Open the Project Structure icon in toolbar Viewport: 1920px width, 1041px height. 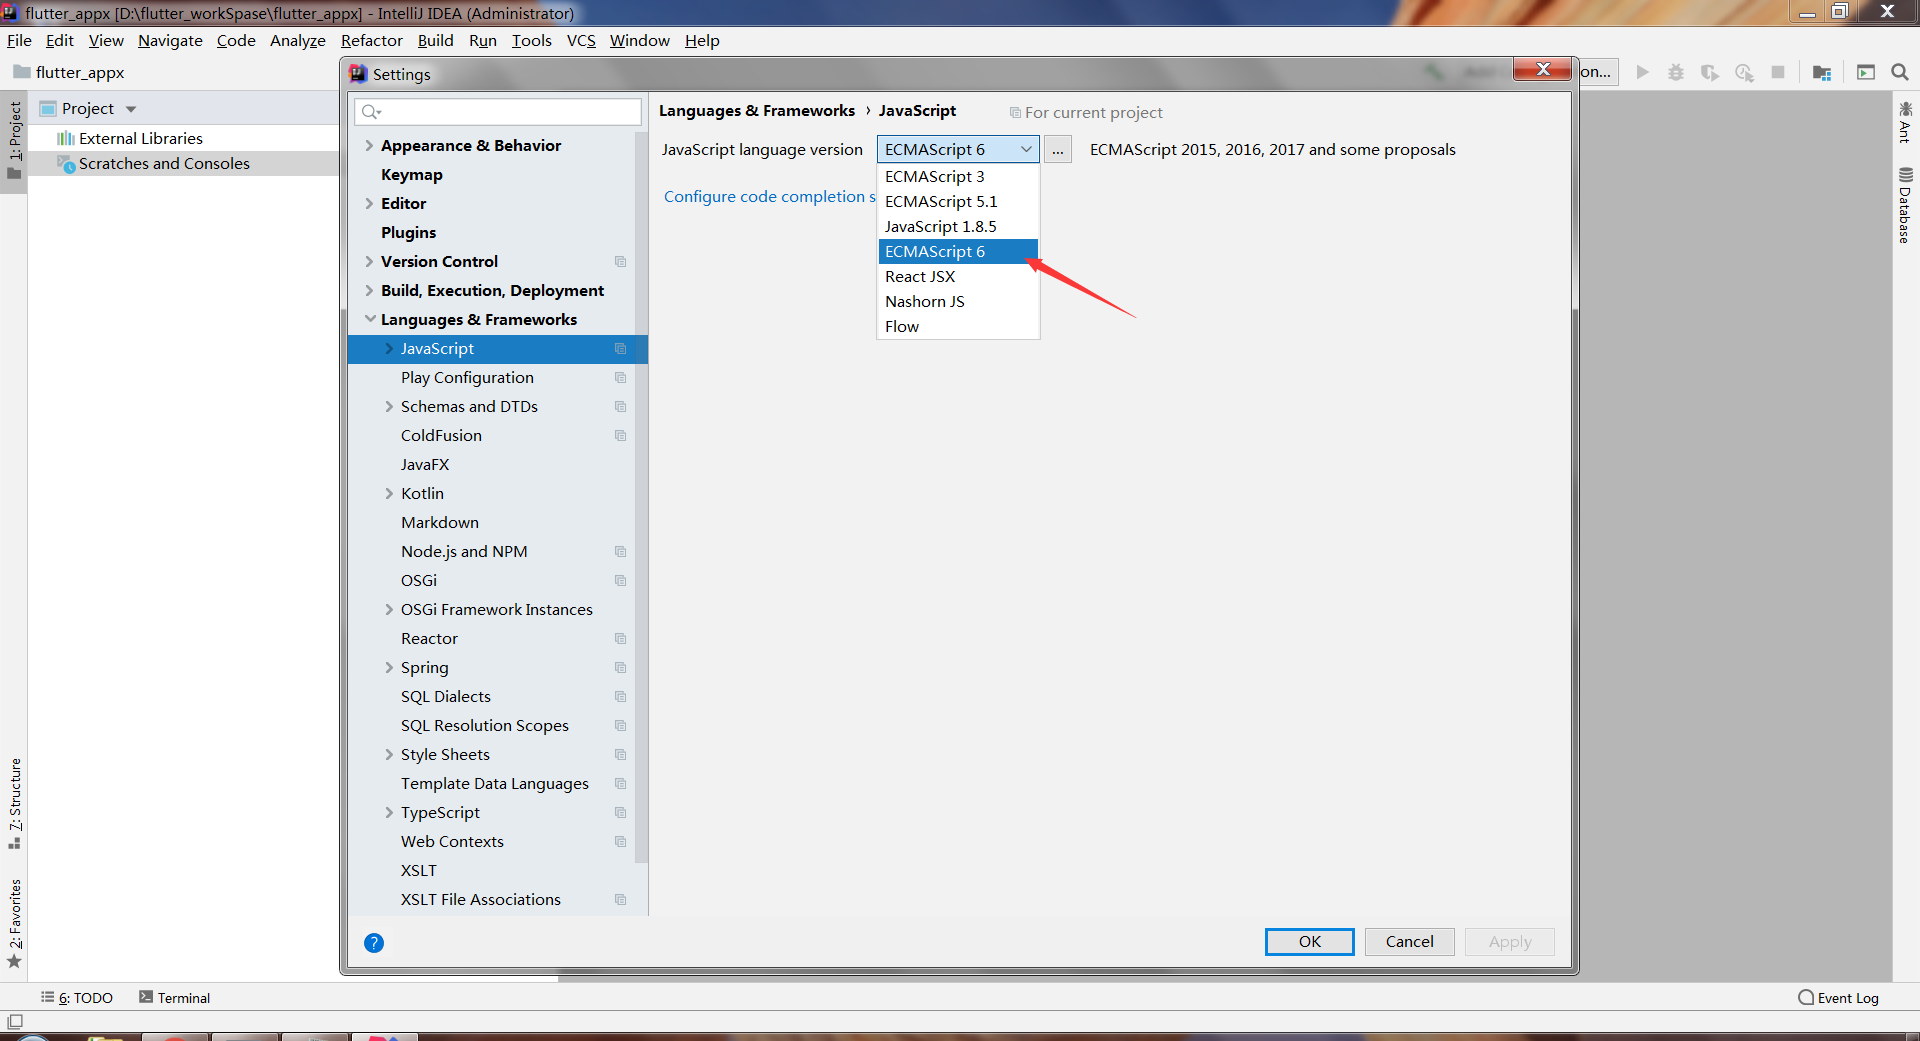[x=1822, y=72]
